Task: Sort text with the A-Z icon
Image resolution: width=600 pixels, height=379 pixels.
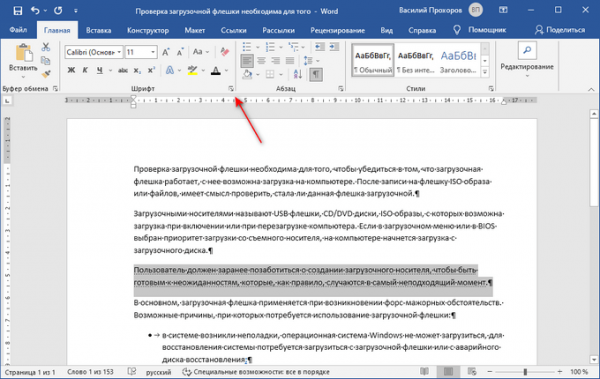Action: point(297,74)
